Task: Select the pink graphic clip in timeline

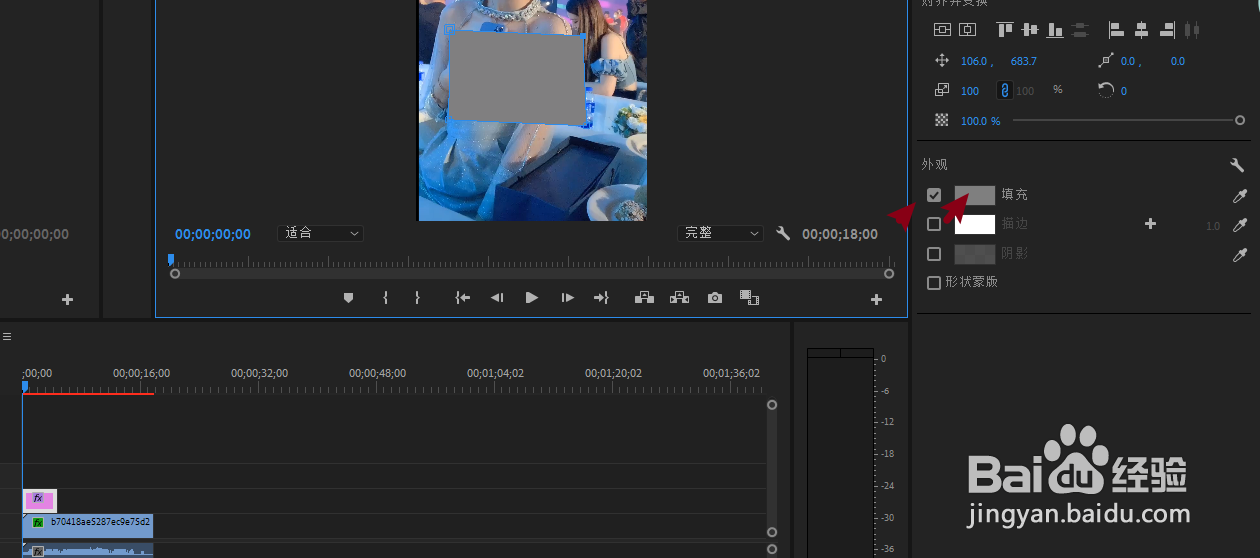Action: pyautogui.click(x=40, y=500)
